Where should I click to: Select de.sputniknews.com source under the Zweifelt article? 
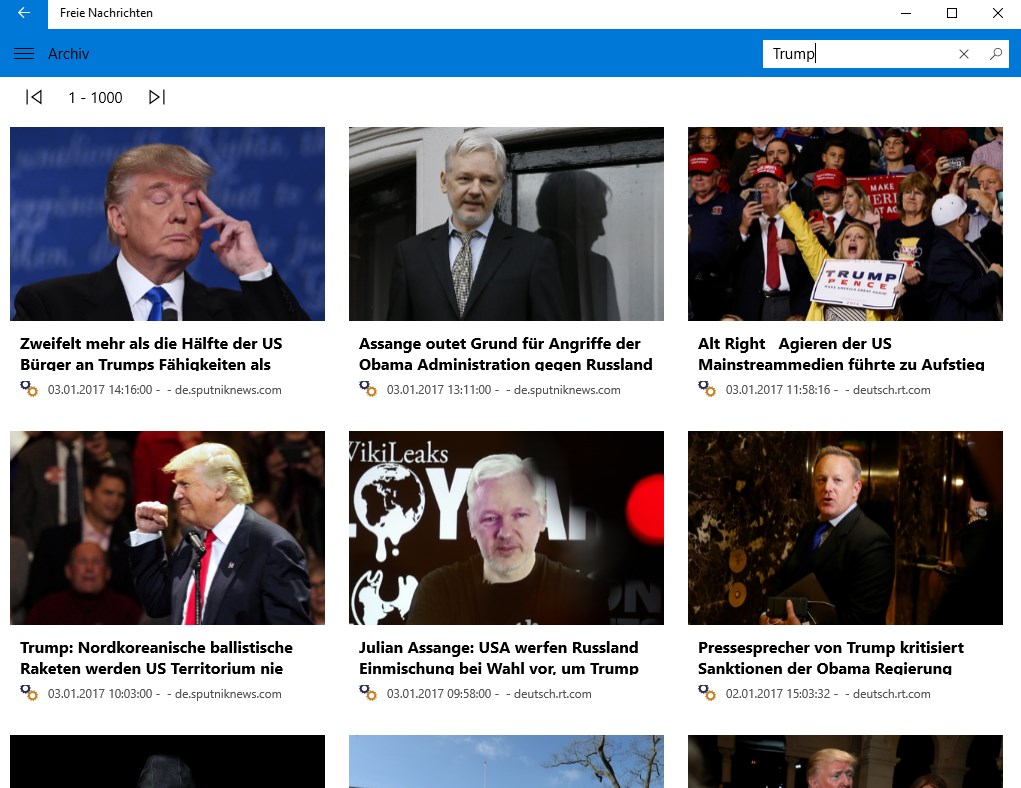[228, 390]
